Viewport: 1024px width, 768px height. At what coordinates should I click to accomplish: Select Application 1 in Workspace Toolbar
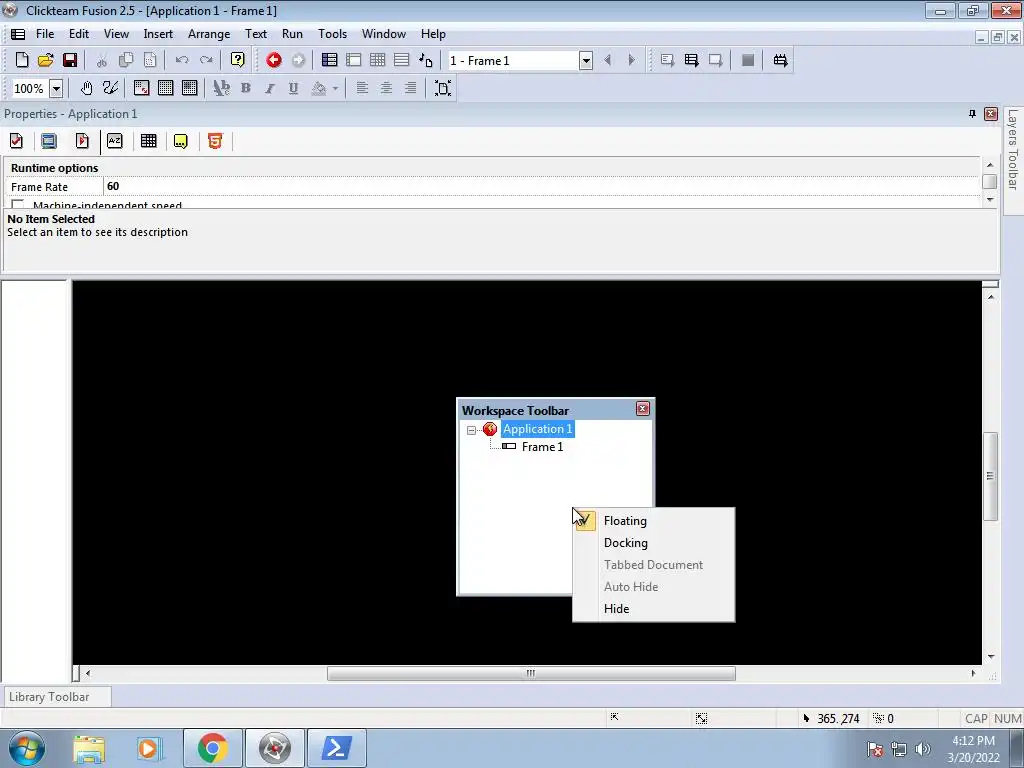[537, 429]
